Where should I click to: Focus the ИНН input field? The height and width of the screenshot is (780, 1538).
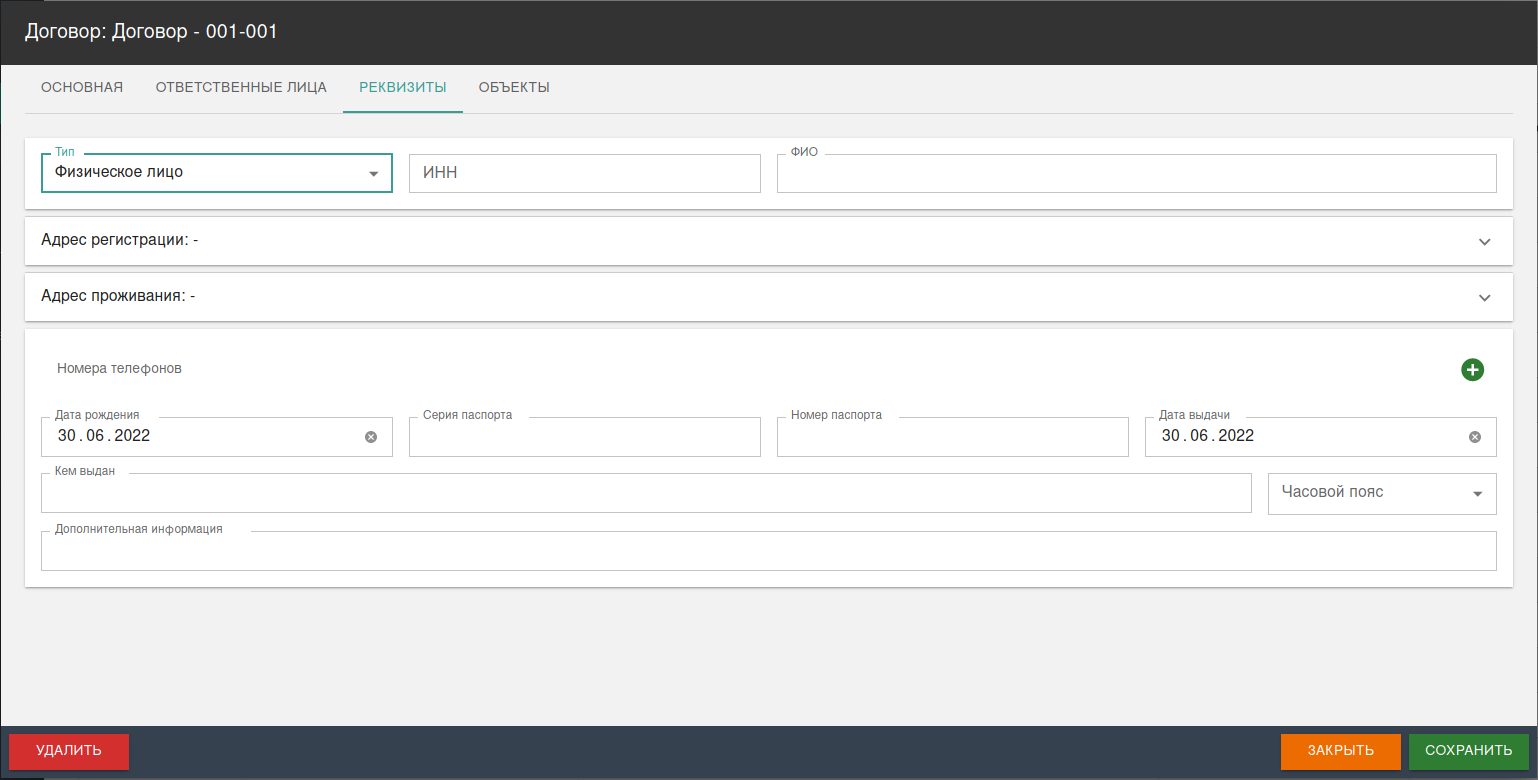[x=585, y=173]
